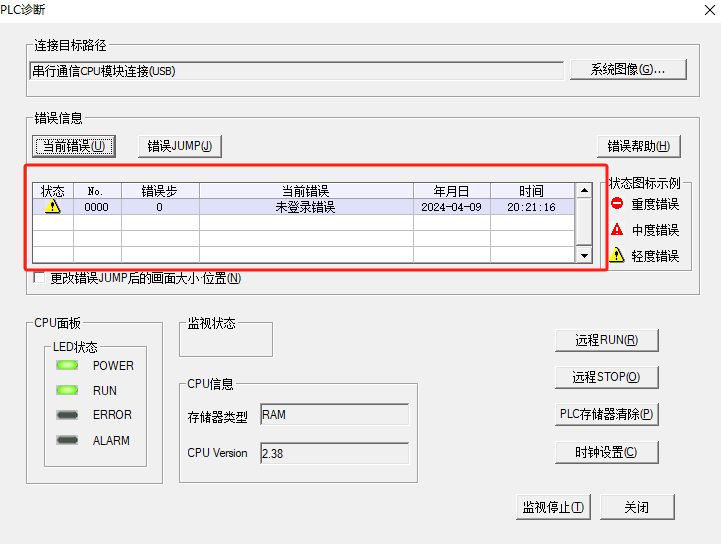The image size is (721, 544).
Task: Click the gray ALARM LED indicator
Action: pos(68,441)
